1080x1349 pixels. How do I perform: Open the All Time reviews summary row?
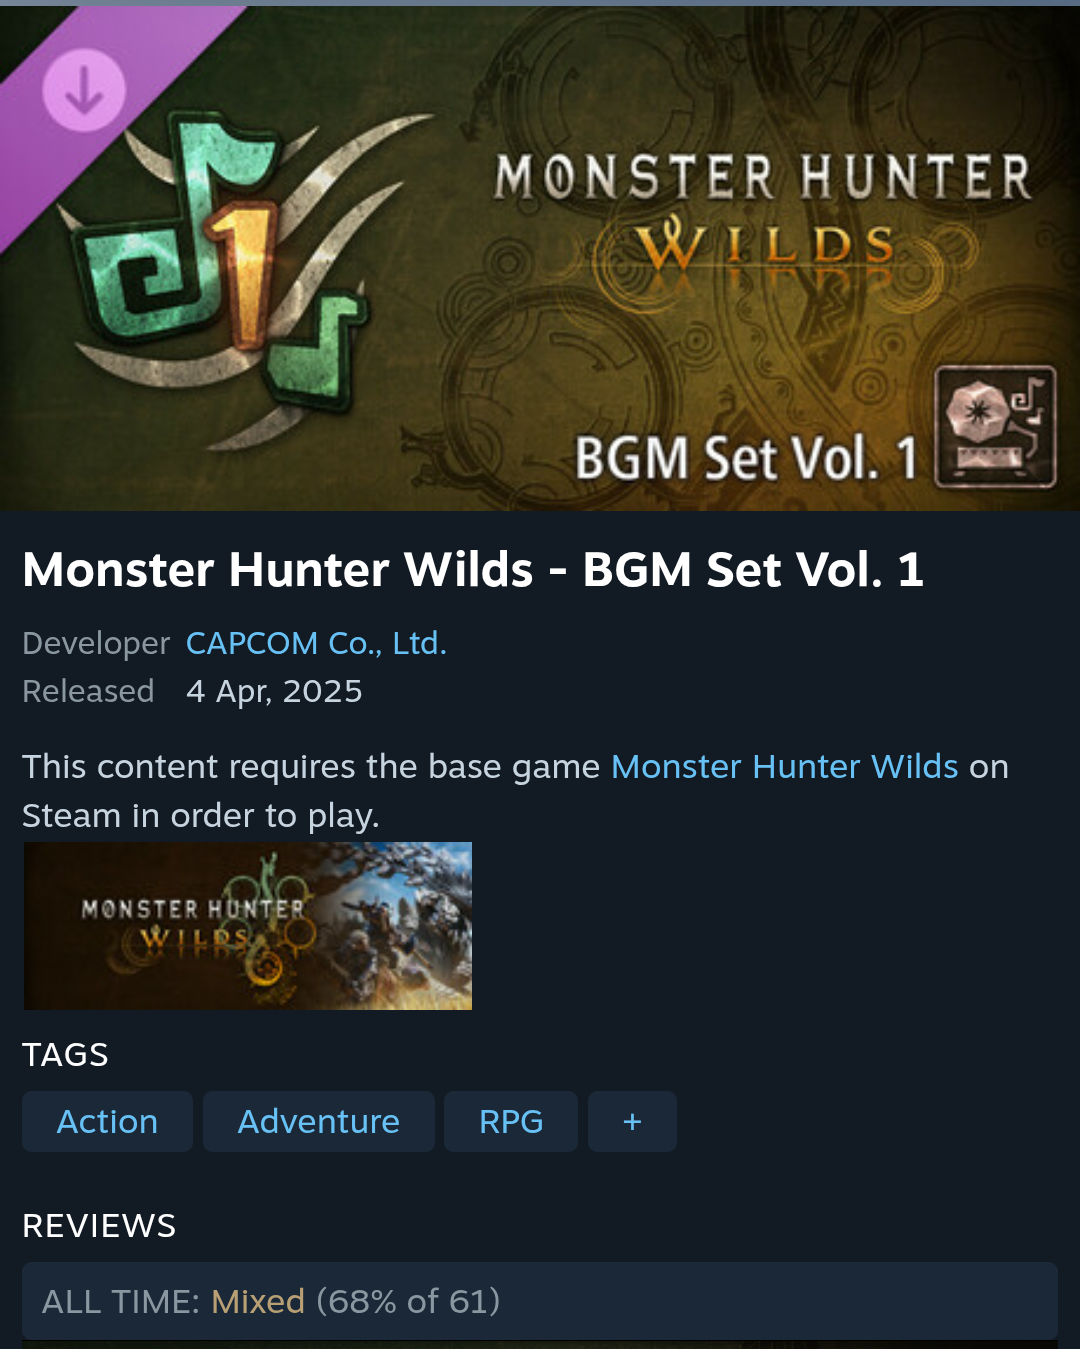[540, 1301]
